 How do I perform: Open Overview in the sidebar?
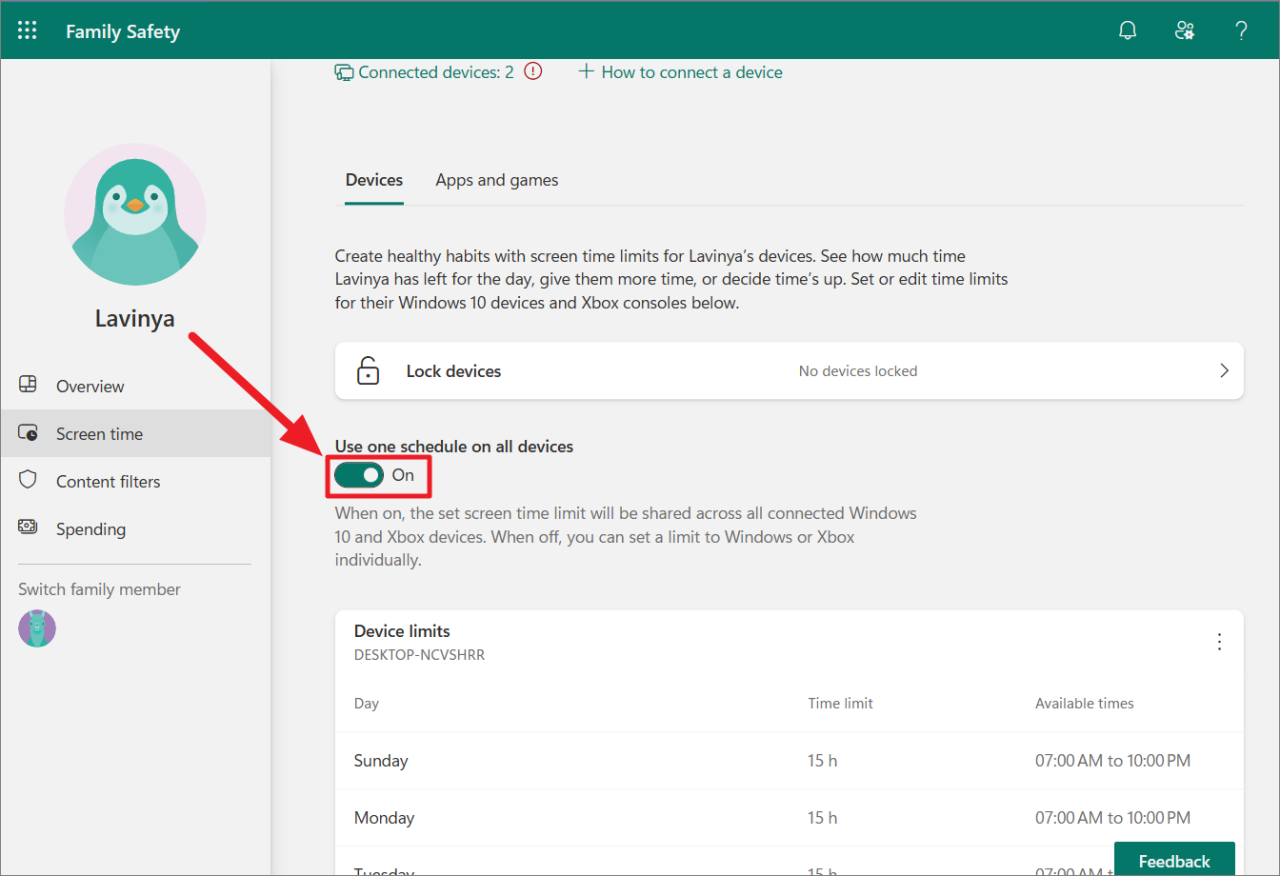coord(135,386)
